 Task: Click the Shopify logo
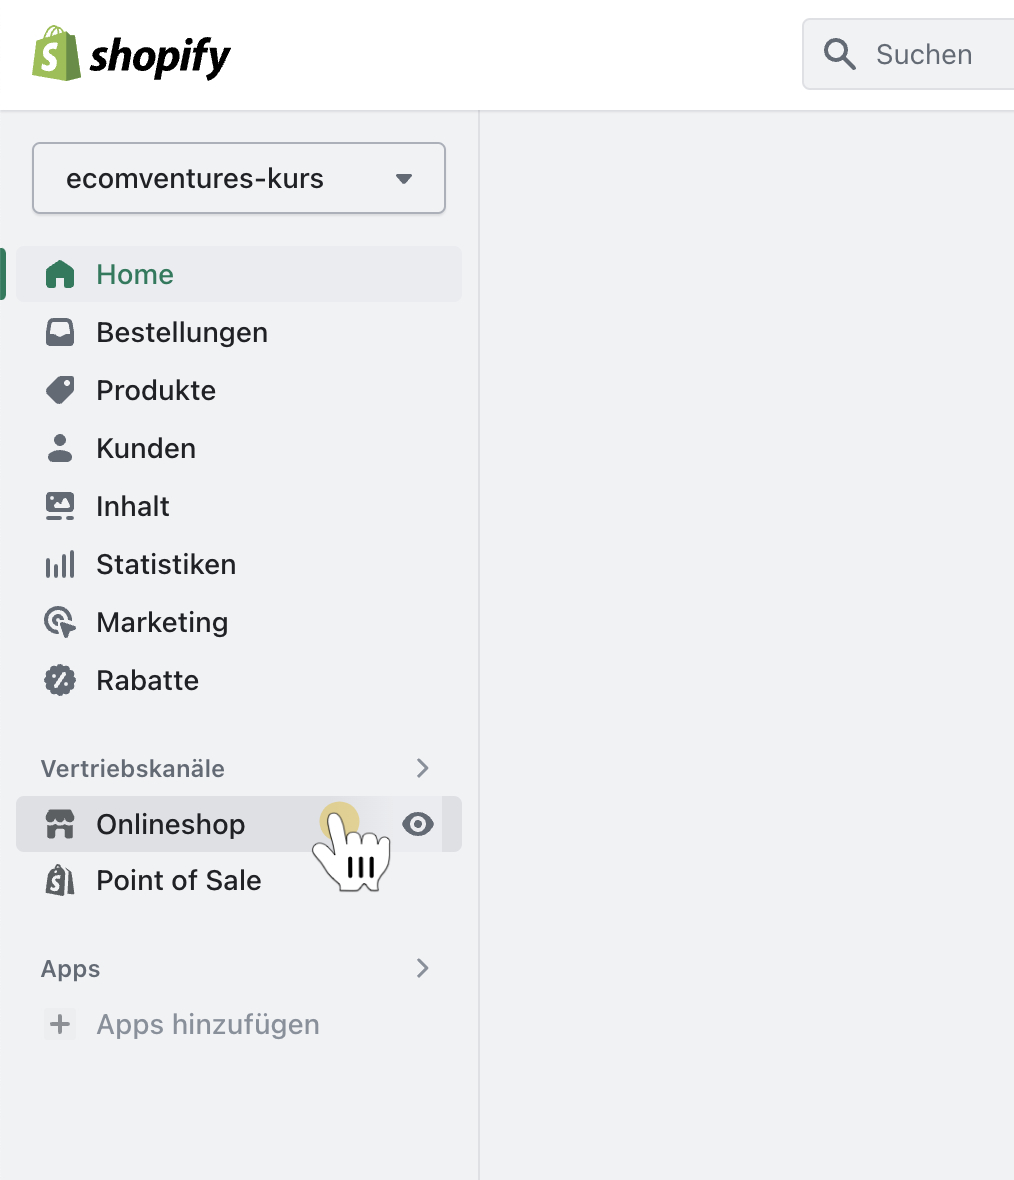coord(131,55)
